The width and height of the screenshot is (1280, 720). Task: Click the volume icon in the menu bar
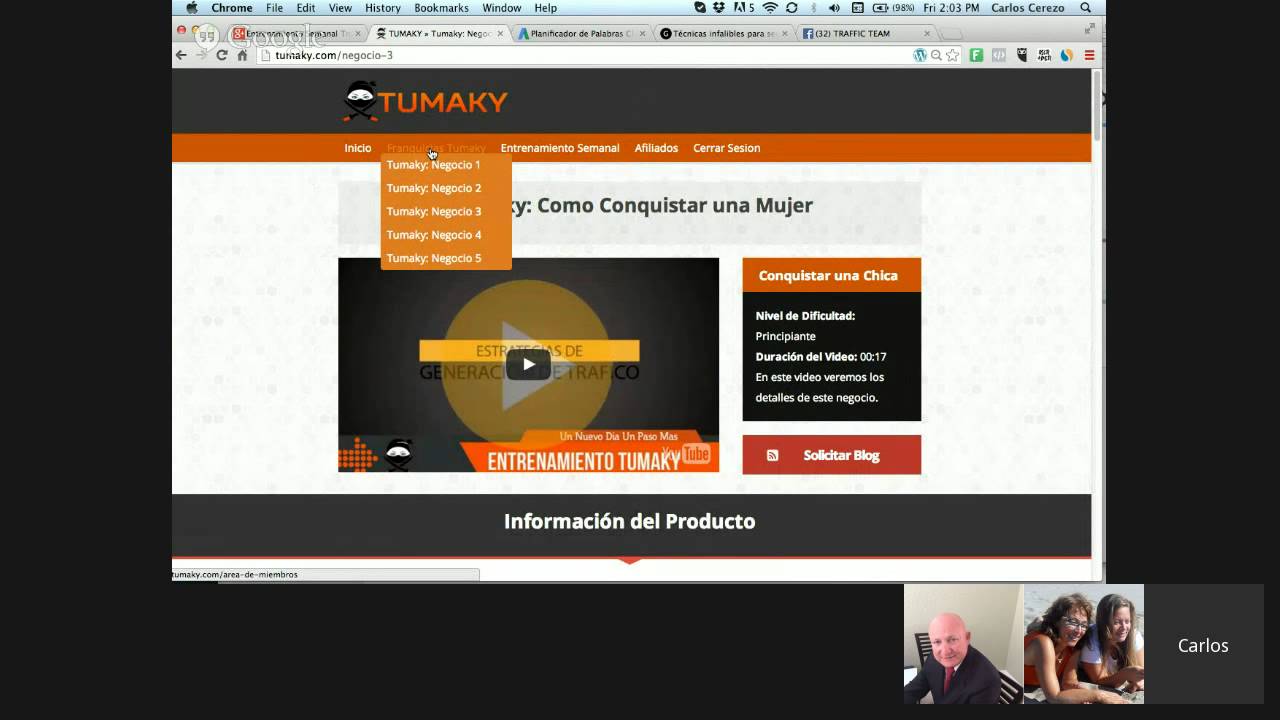click(834, 7)
